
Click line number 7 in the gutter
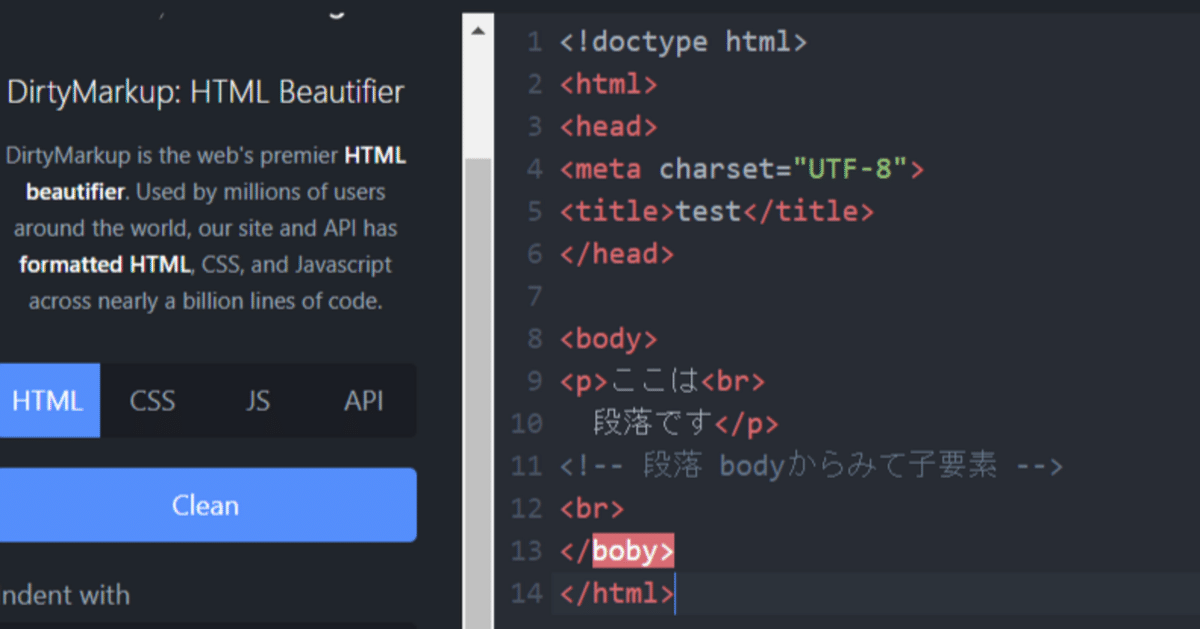pos(534,296)
